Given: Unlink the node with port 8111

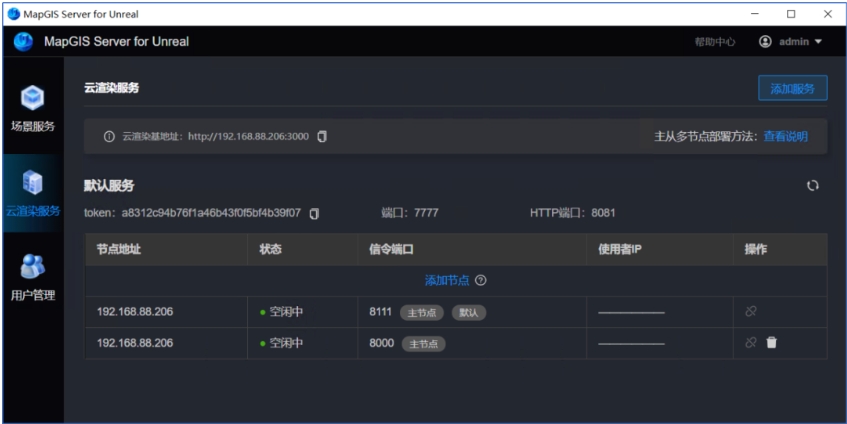Looking at the screenshot, I should (x=751, y=312).
